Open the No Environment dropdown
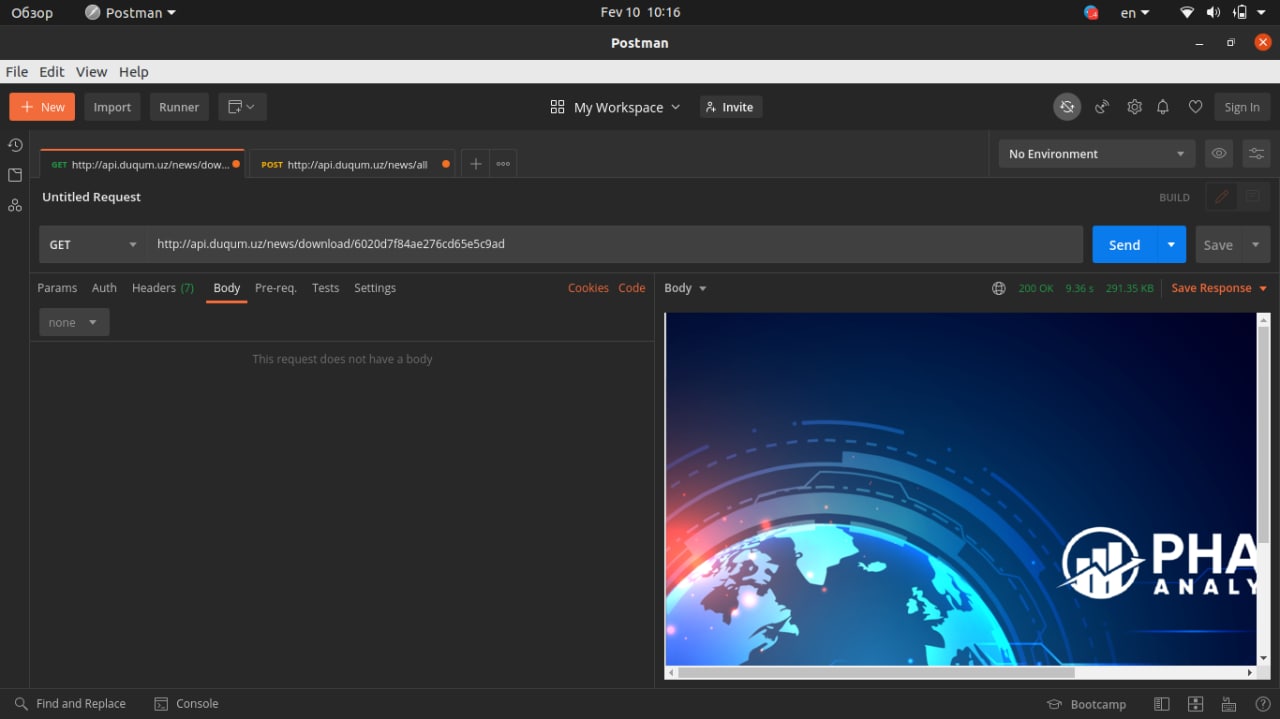 (1096, 154)
